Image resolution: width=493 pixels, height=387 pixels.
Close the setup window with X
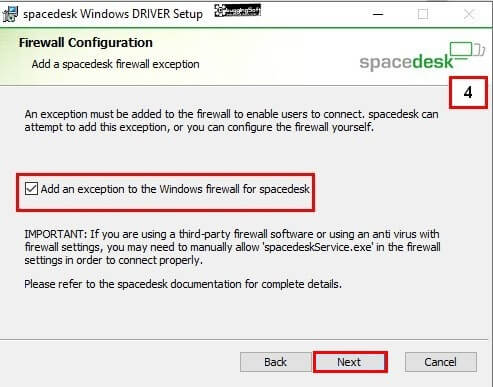tap(469, 14)
